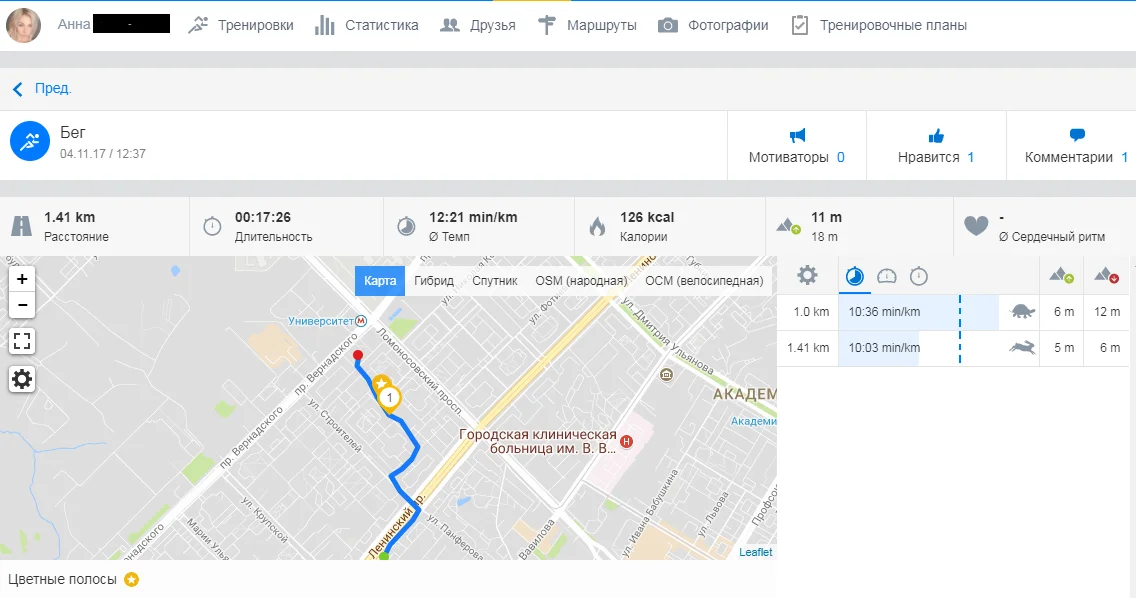Click the rabbit fastest split icon
The height and width of the screenshot is (598, 1136).
[1022, 348]
